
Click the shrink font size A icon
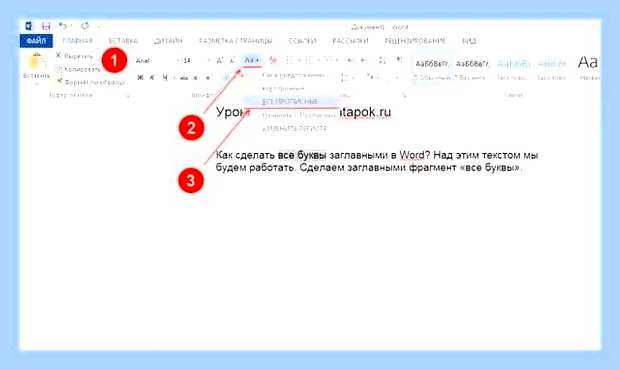[232, 60]
